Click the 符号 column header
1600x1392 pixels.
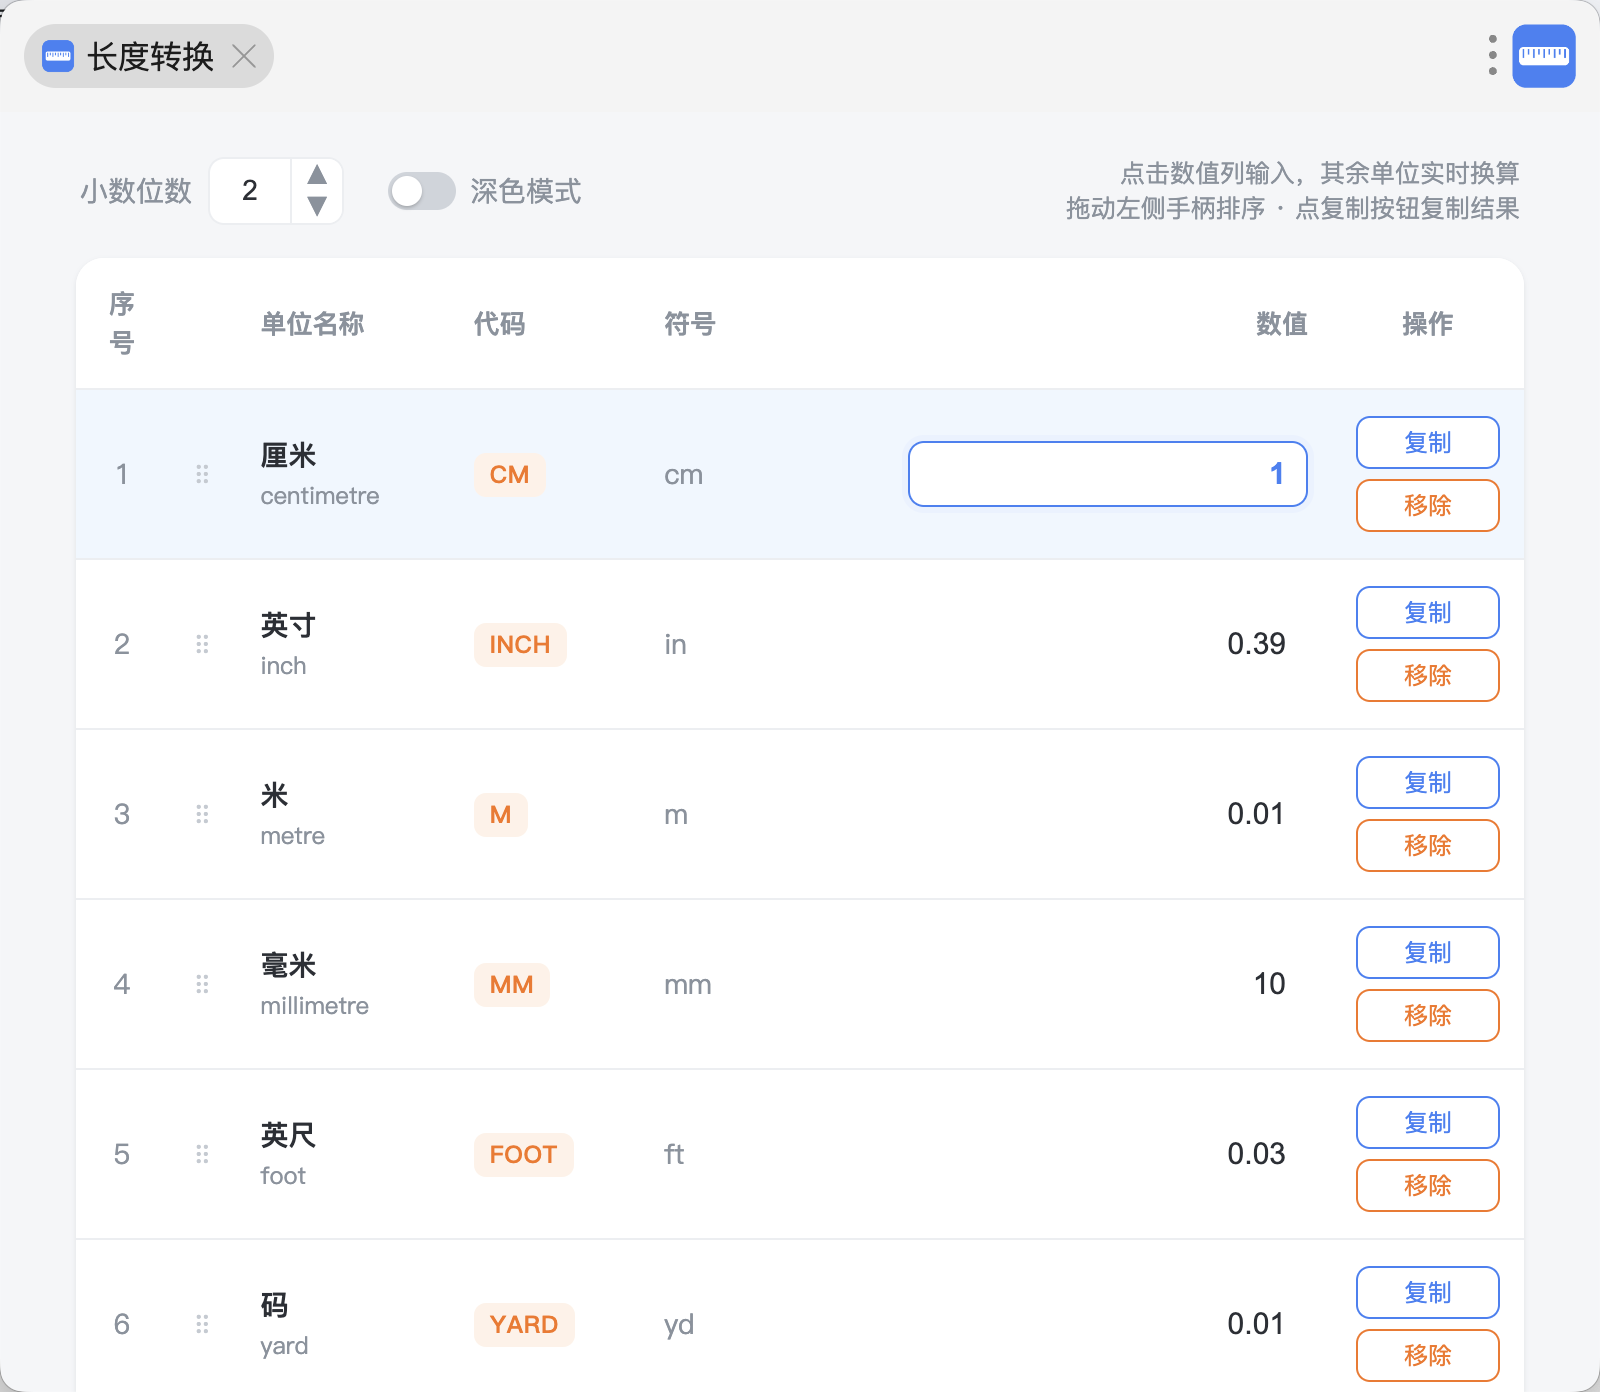point(690,323)
